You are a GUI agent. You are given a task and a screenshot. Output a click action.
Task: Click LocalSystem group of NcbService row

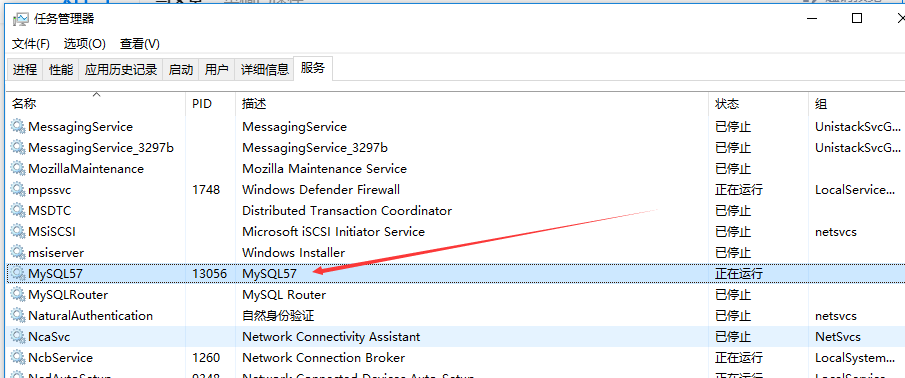point(855,358)
